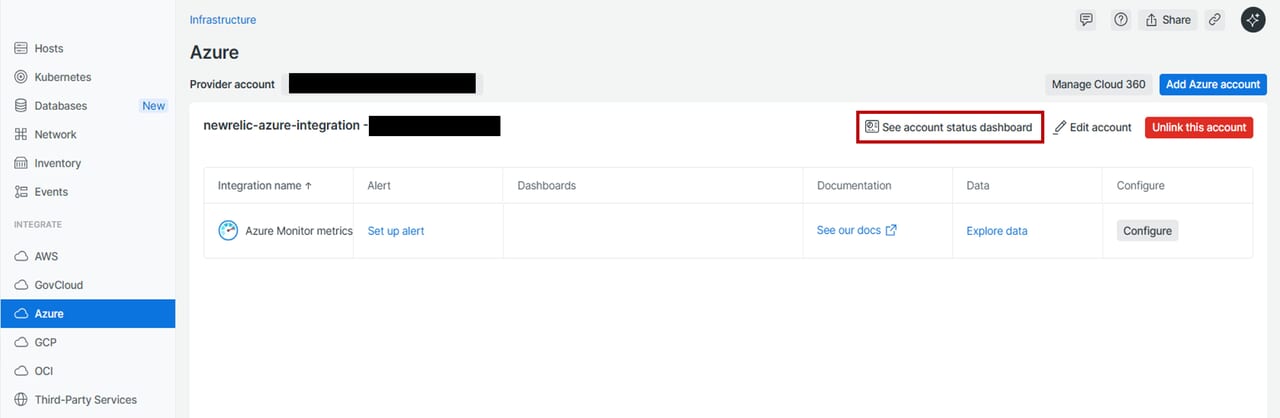Click the feedback speech bubble icon
The image size is (1280, 418).
(1086, 20)
